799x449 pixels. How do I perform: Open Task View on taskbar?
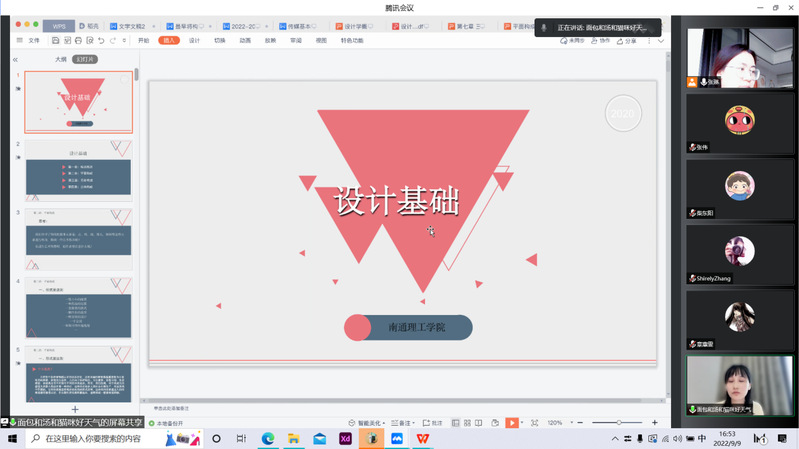pyautogui.click(x=241, y=438)
